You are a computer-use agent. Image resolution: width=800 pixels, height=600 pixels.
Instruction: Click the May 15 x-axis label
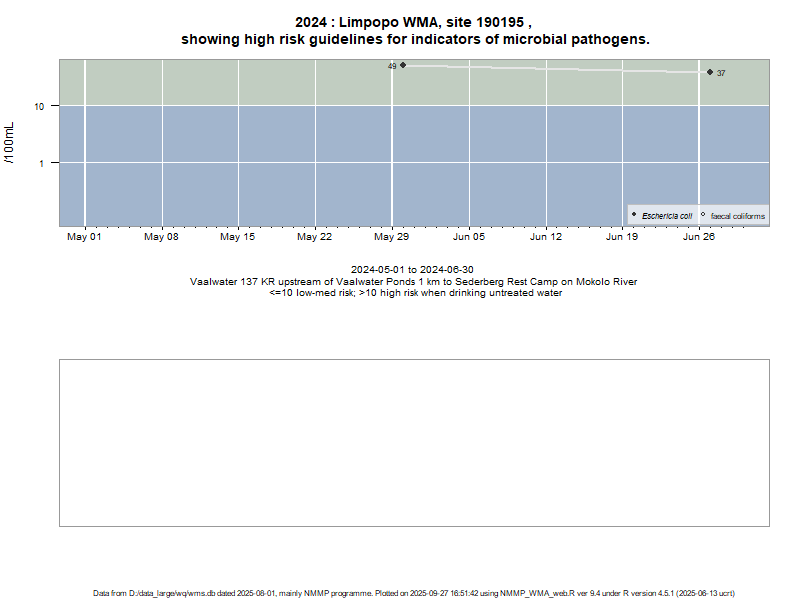pos(238,237)
